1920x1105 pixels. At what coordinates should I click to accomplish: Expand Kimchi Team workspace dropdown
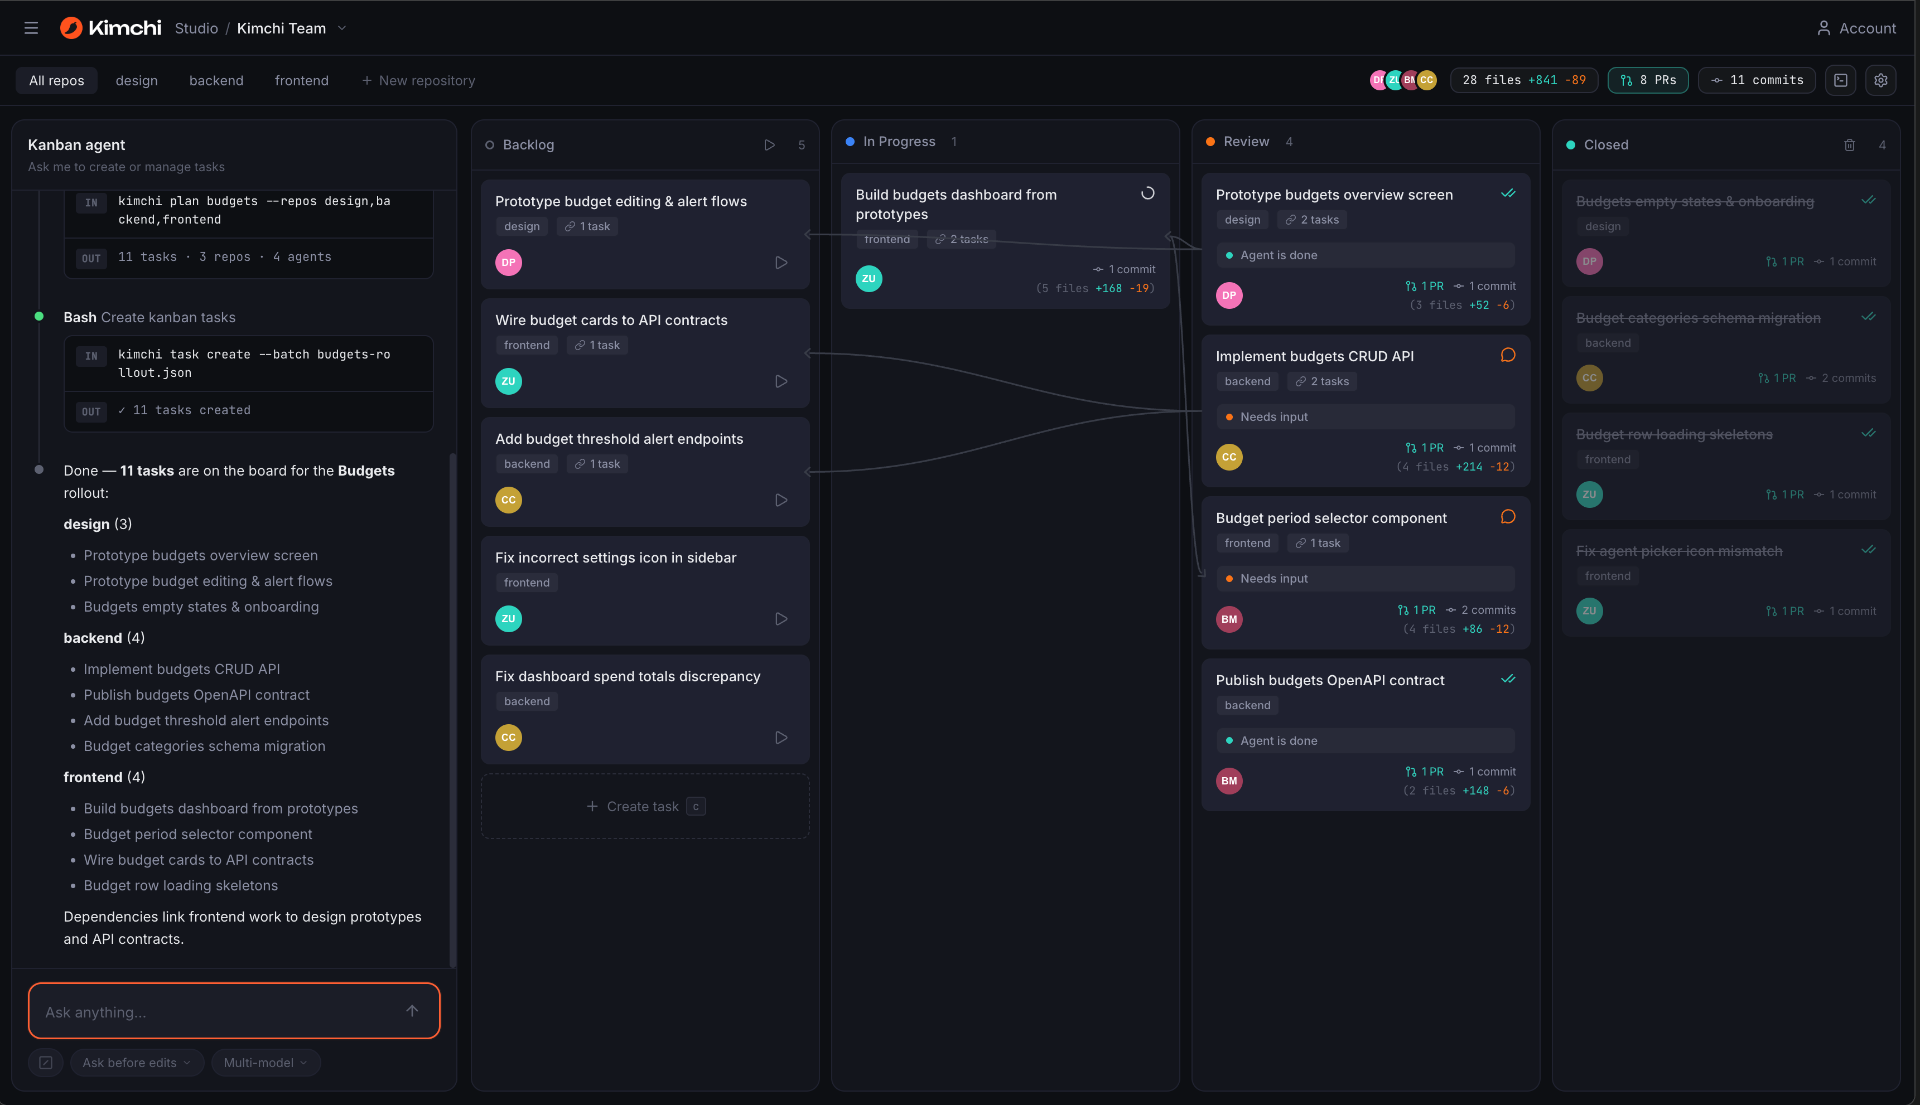tap(342, 28)
